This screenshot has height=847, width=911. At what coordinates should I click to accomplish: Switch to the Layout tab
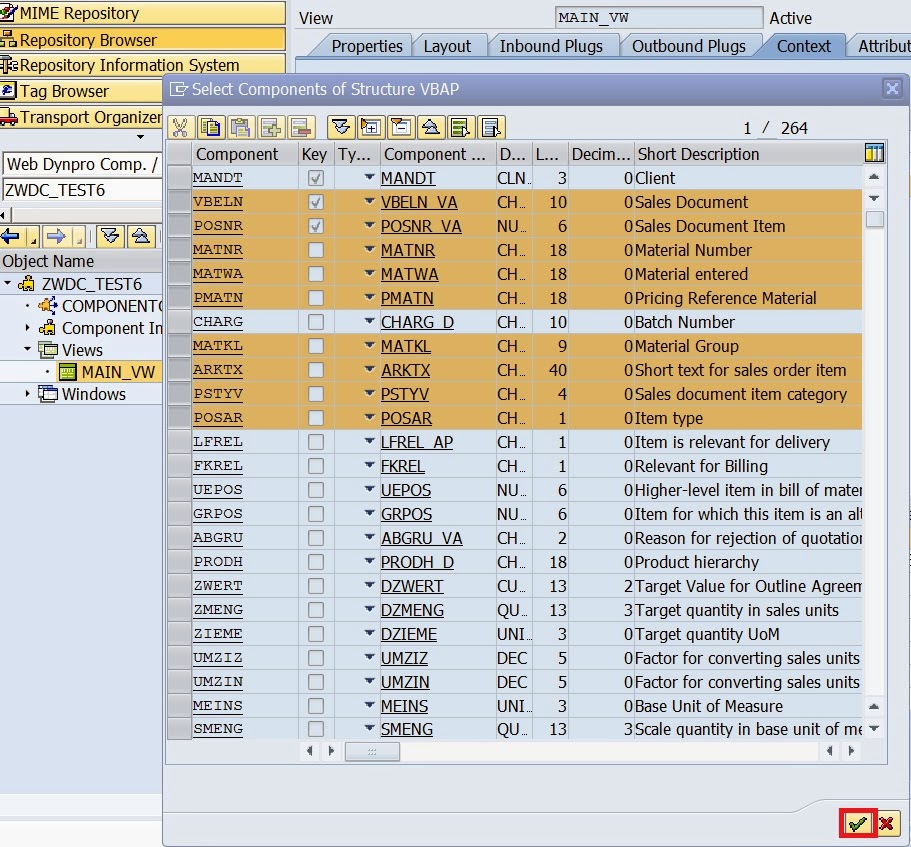tap(447, 46)
